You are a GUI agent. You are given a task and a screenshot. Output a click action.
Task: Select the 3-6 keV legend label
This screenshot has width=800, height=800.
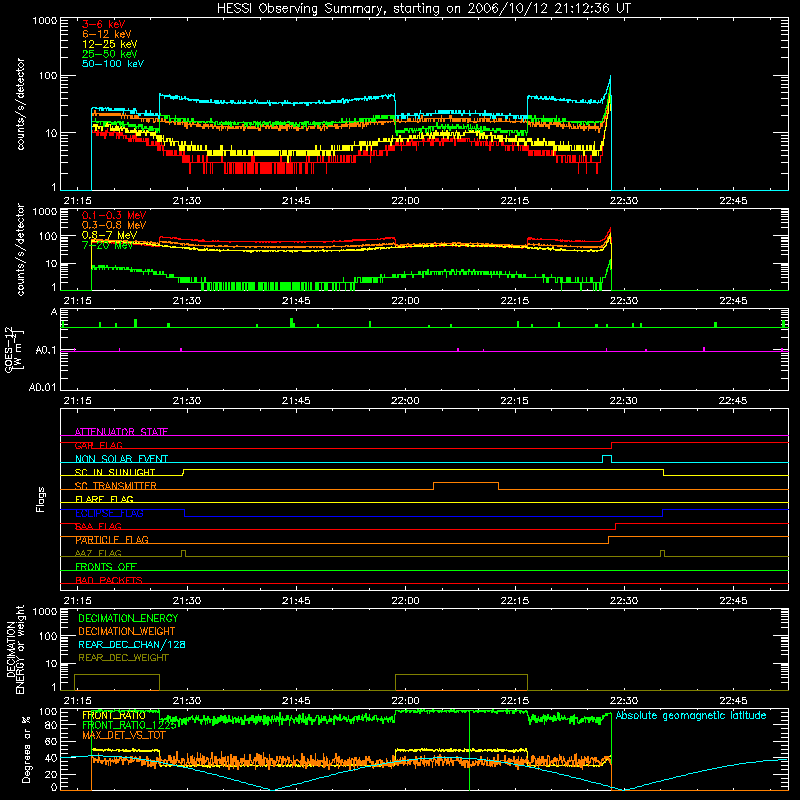pos(104,24)
